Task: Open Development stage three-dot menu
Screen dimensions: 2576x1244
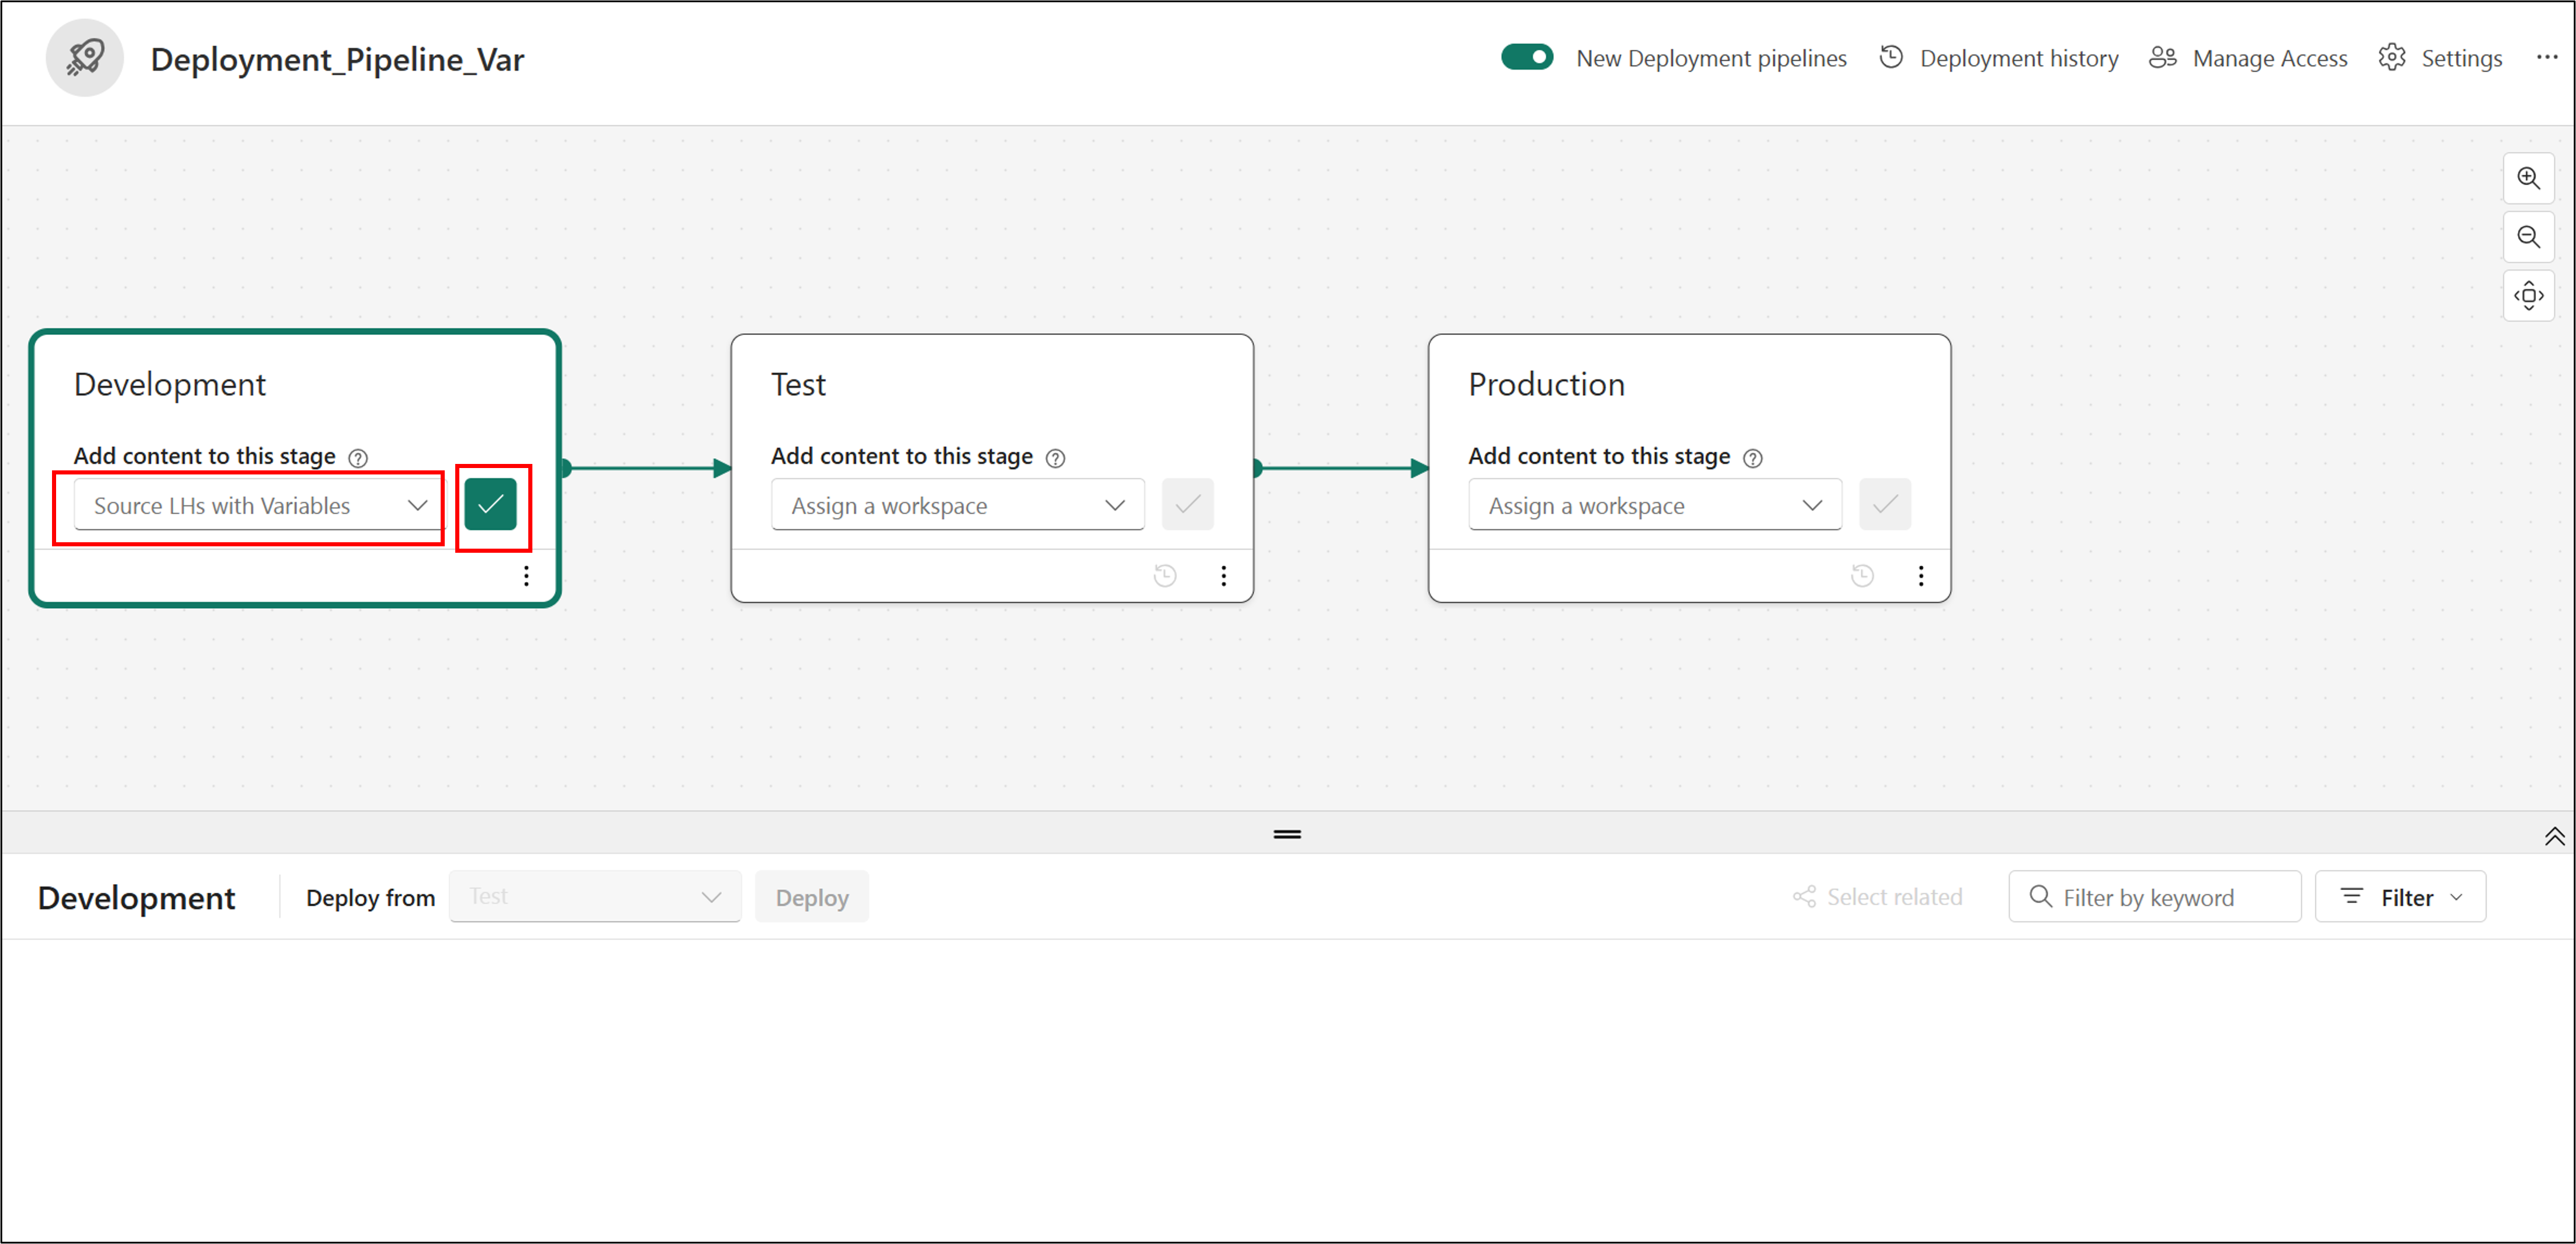Action: click(526, 576)
